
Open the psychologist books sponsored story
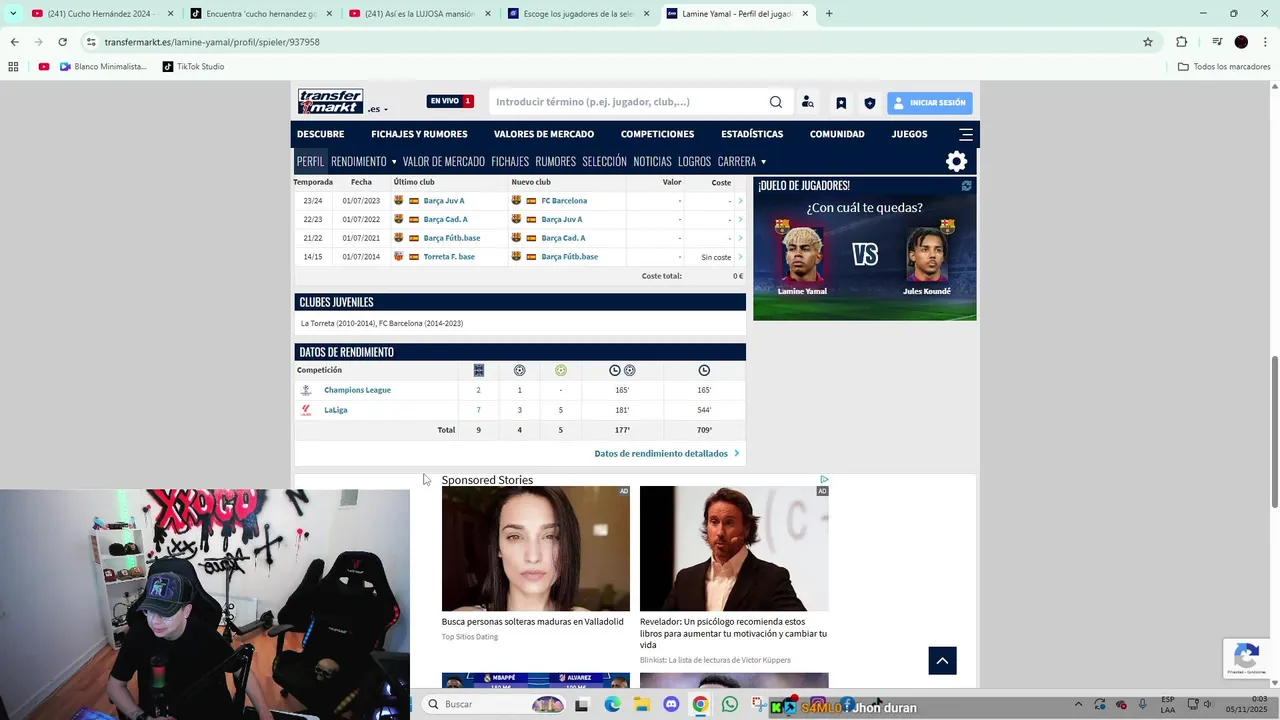734,575
